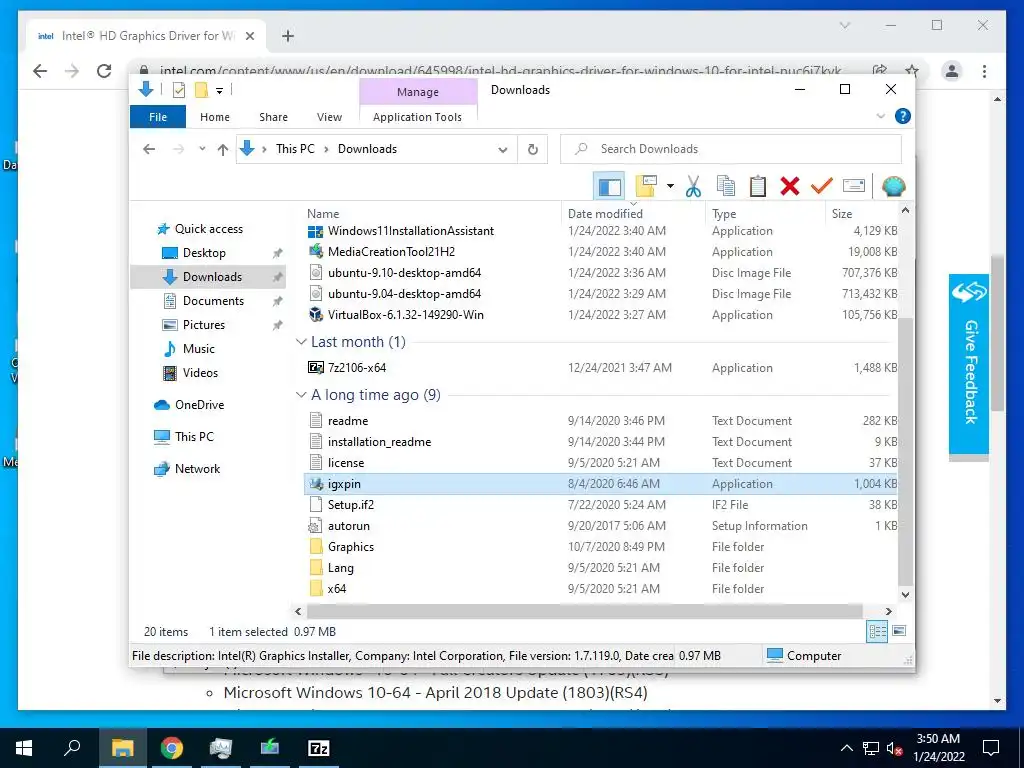This screenshot has width=1024, height=768.
Task: Collapse the A long time ago group
Action: click(301, 394)
